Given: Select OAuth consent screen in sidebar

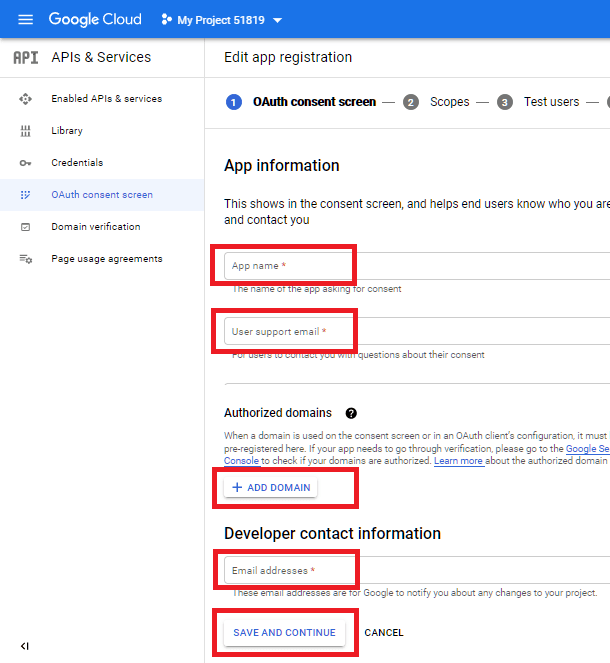Looking at the screenshot, I should (x=102, y=195).
